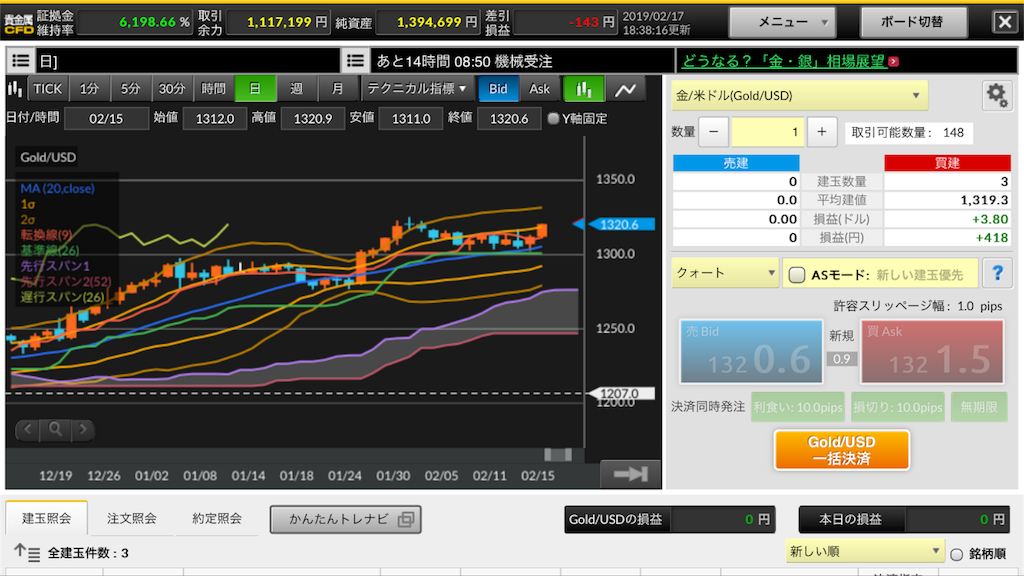The height and width of the screenshot is (576, 1024).
Task: Click the sort positions list icon
Action: [x=27, y=552]
